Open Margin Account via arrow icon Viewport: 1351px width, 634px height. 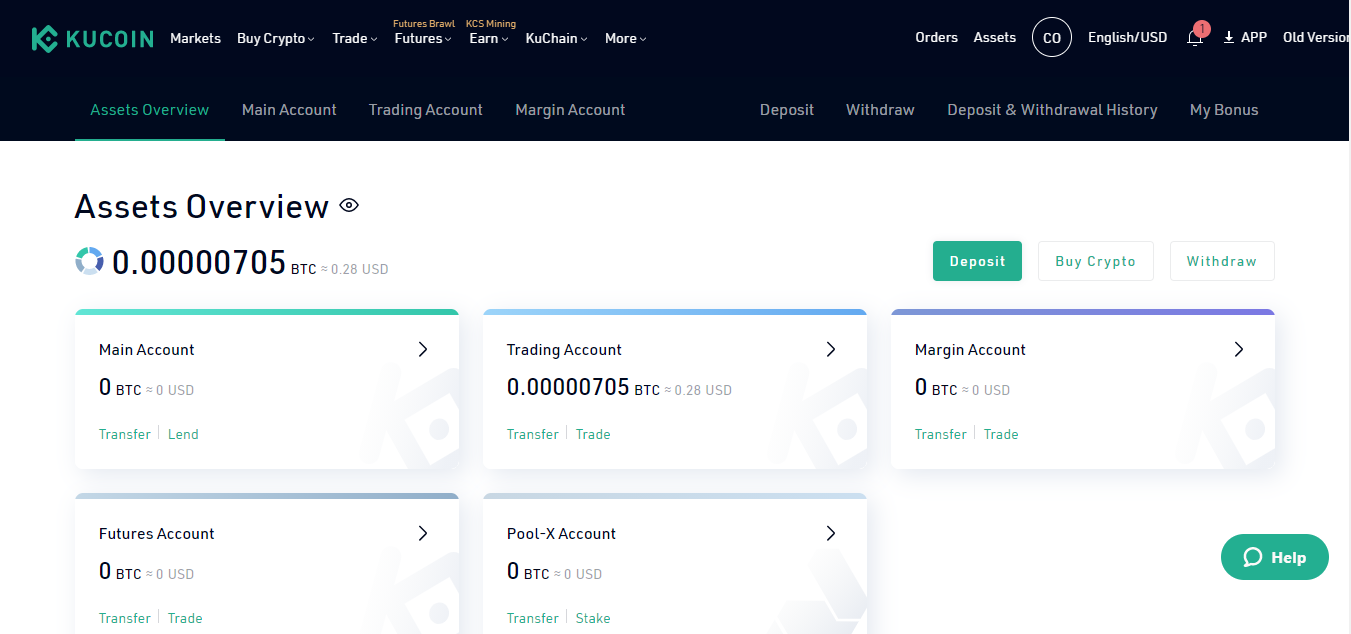click(x=1239, y=349)
